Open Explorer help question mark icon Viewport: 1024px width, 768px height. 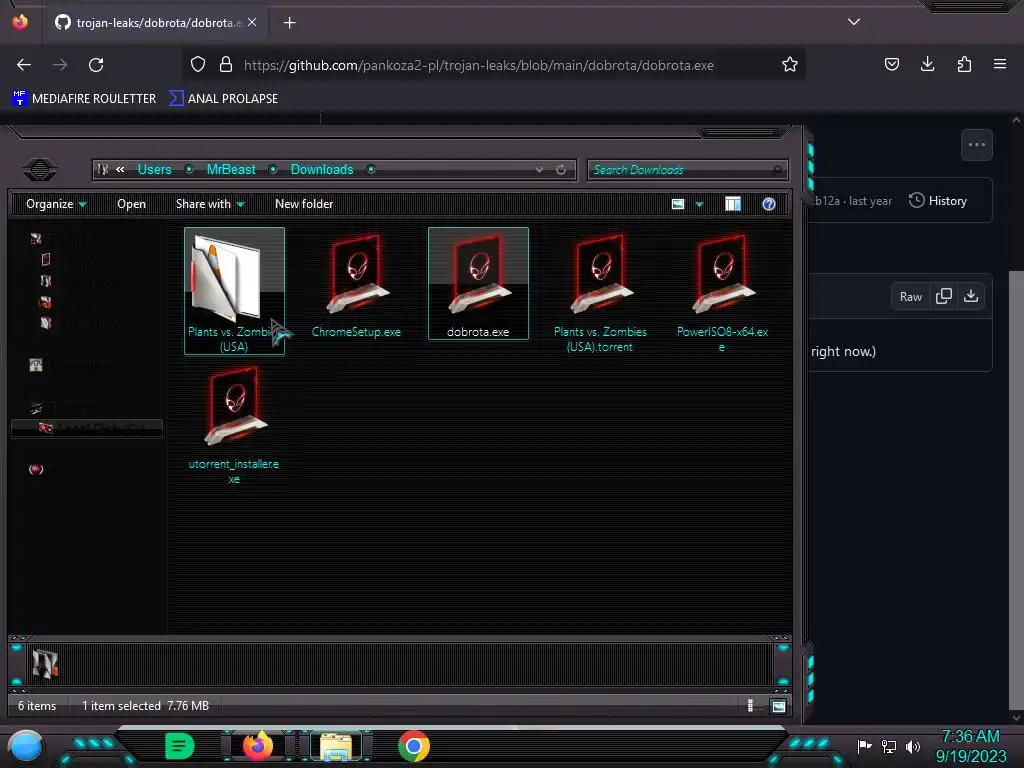click(769, 204)
